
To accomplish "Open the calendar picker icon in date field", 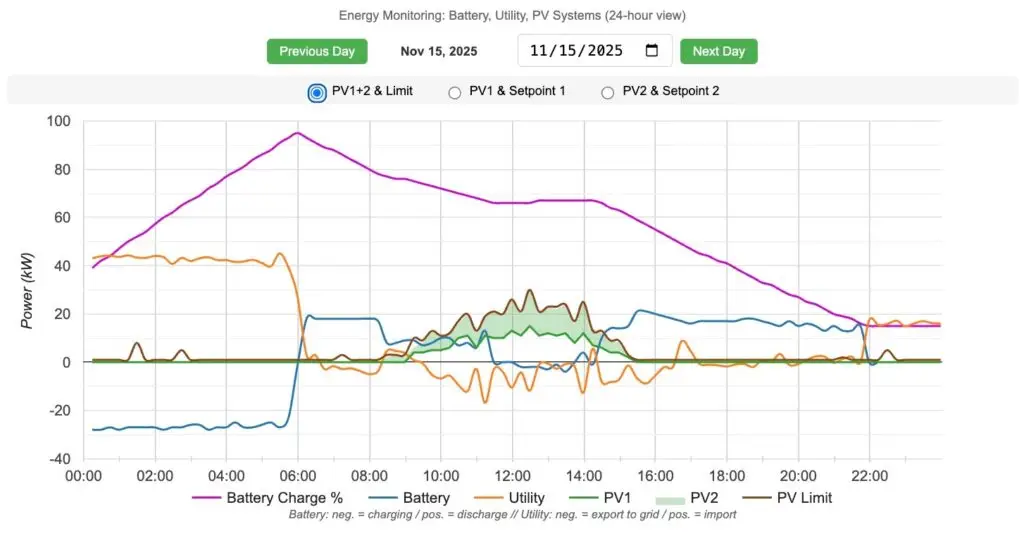I will (652, 51).
